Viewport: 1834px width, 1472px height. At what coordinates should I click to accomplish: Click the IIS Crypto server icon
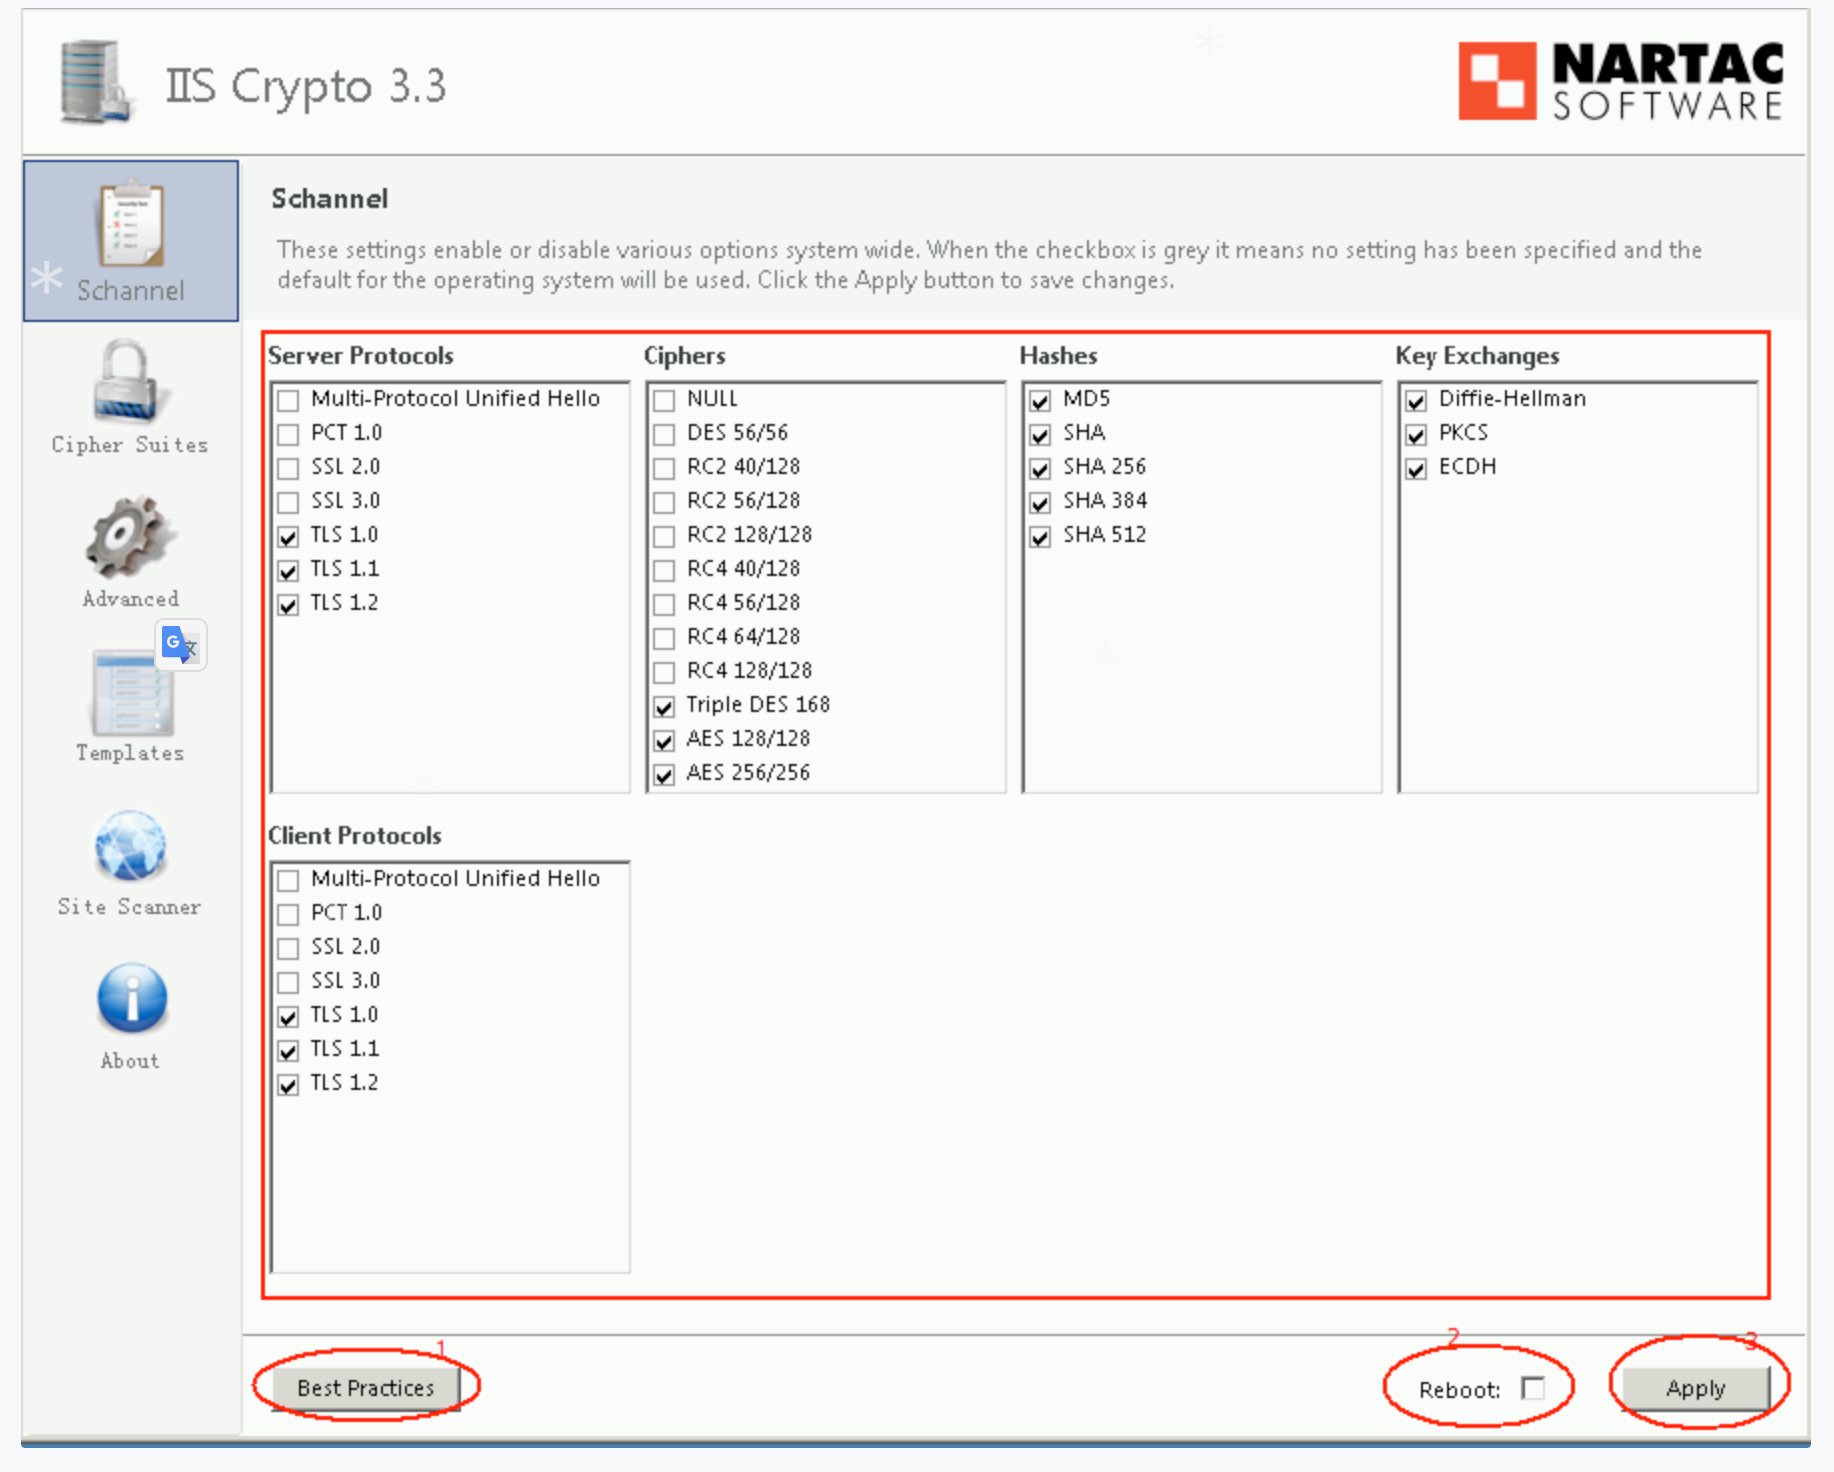pos(95,83)
